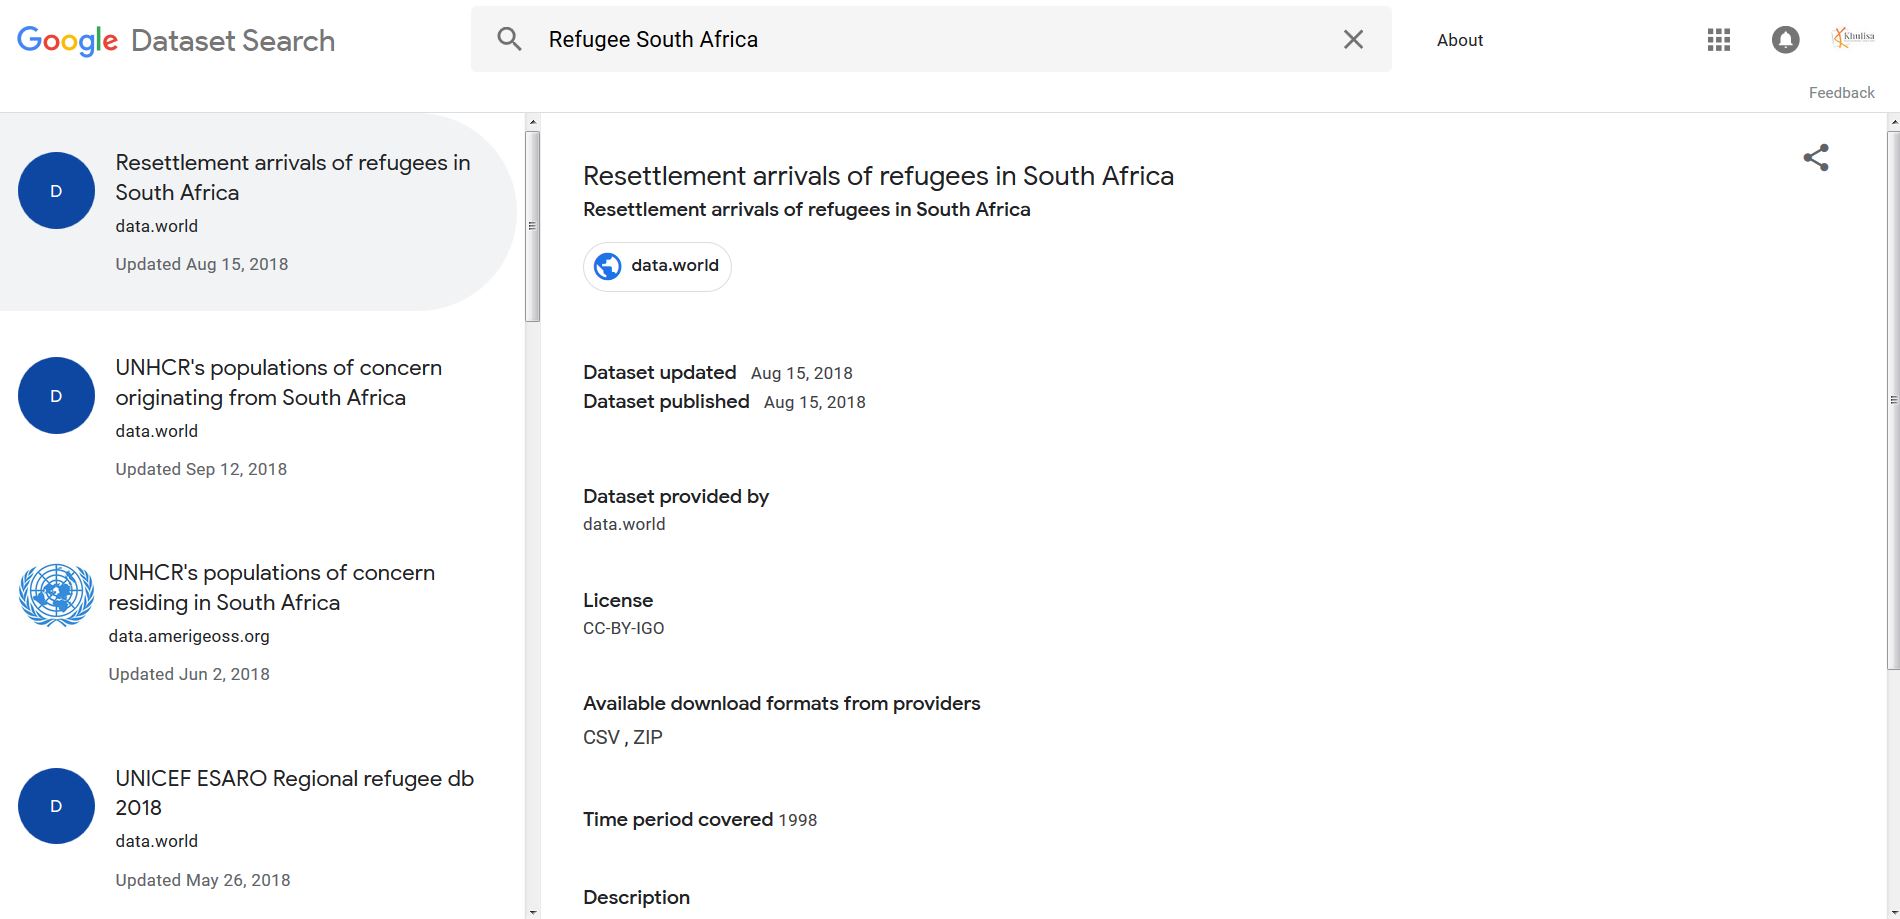Click the D avatar of UNICEF ESARO result
Viewport: 1900px width, 919px height.
[56, 806]
